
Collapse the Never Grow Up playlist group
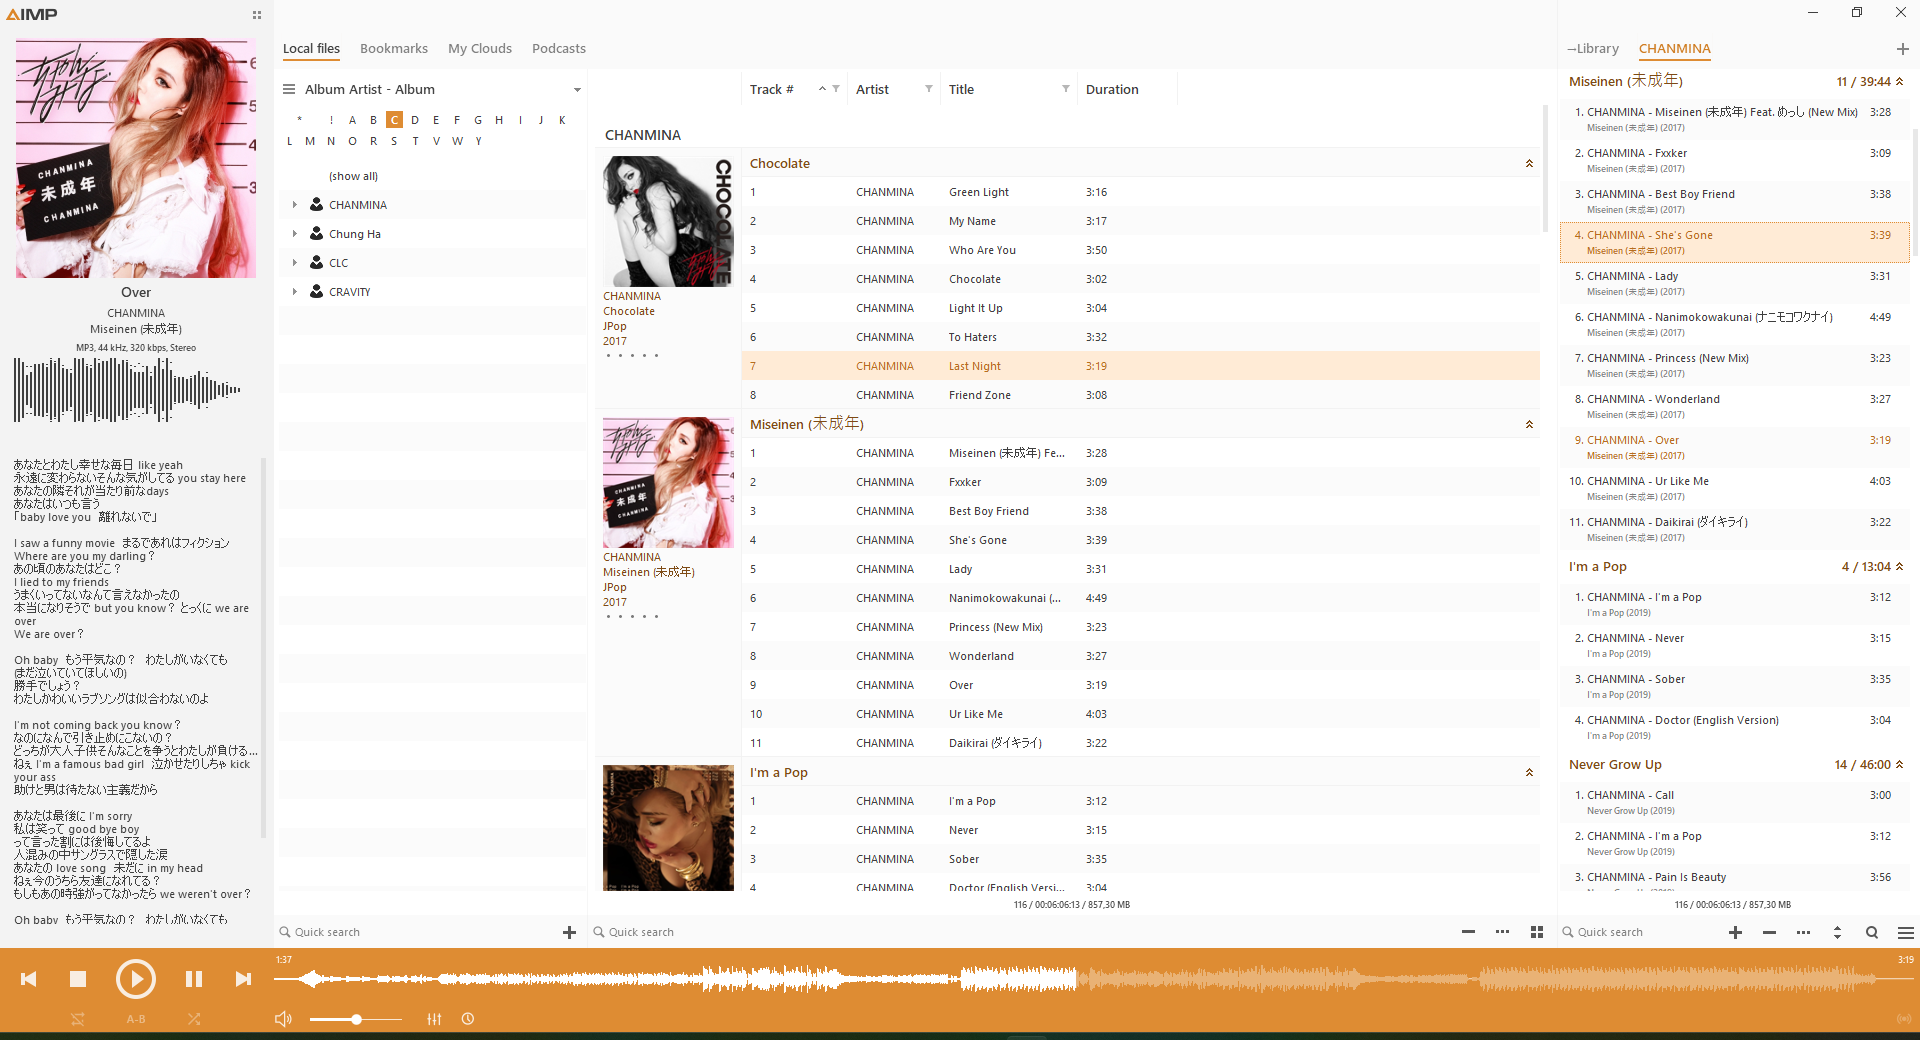tap(1899, 765)
